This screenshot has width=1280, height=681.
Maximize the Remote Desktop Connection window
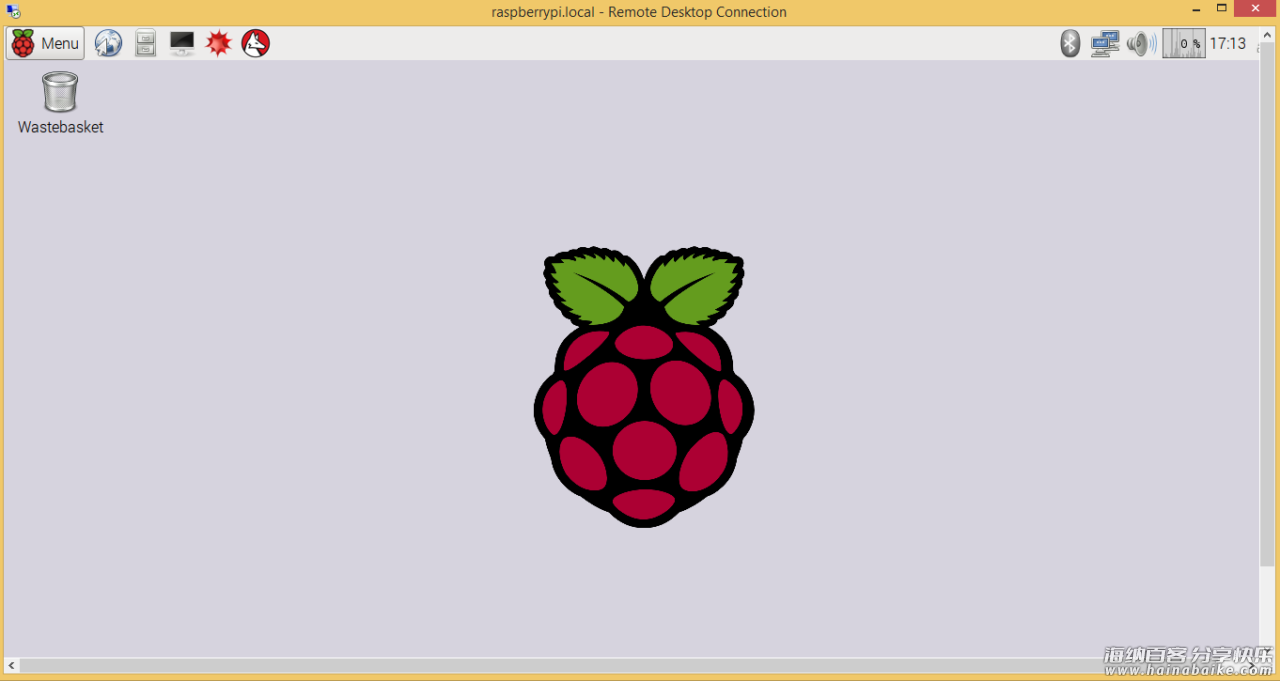pyautogui.click(x=1222, y=9)
